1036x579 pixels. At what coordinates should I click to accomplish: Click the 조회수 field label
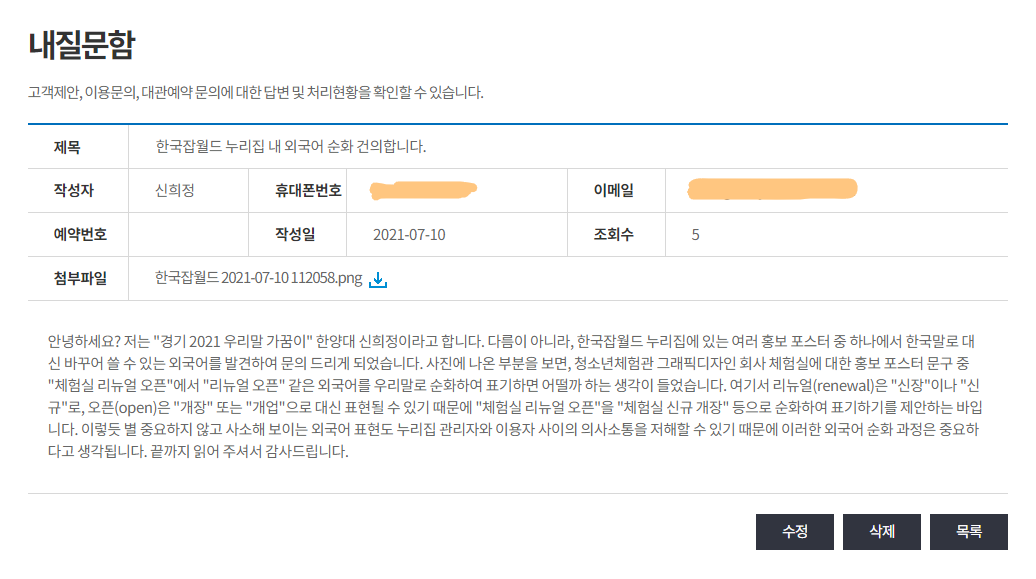[614, 235]
